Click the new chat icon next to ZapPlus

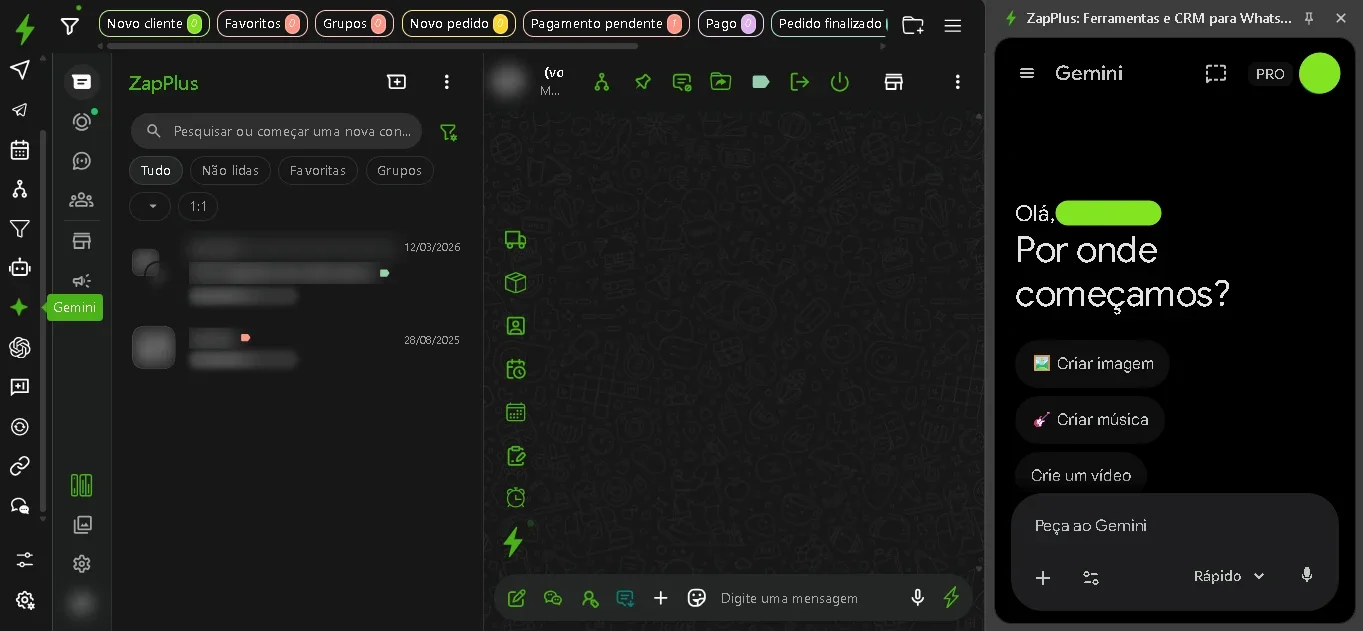pos(397,82)
